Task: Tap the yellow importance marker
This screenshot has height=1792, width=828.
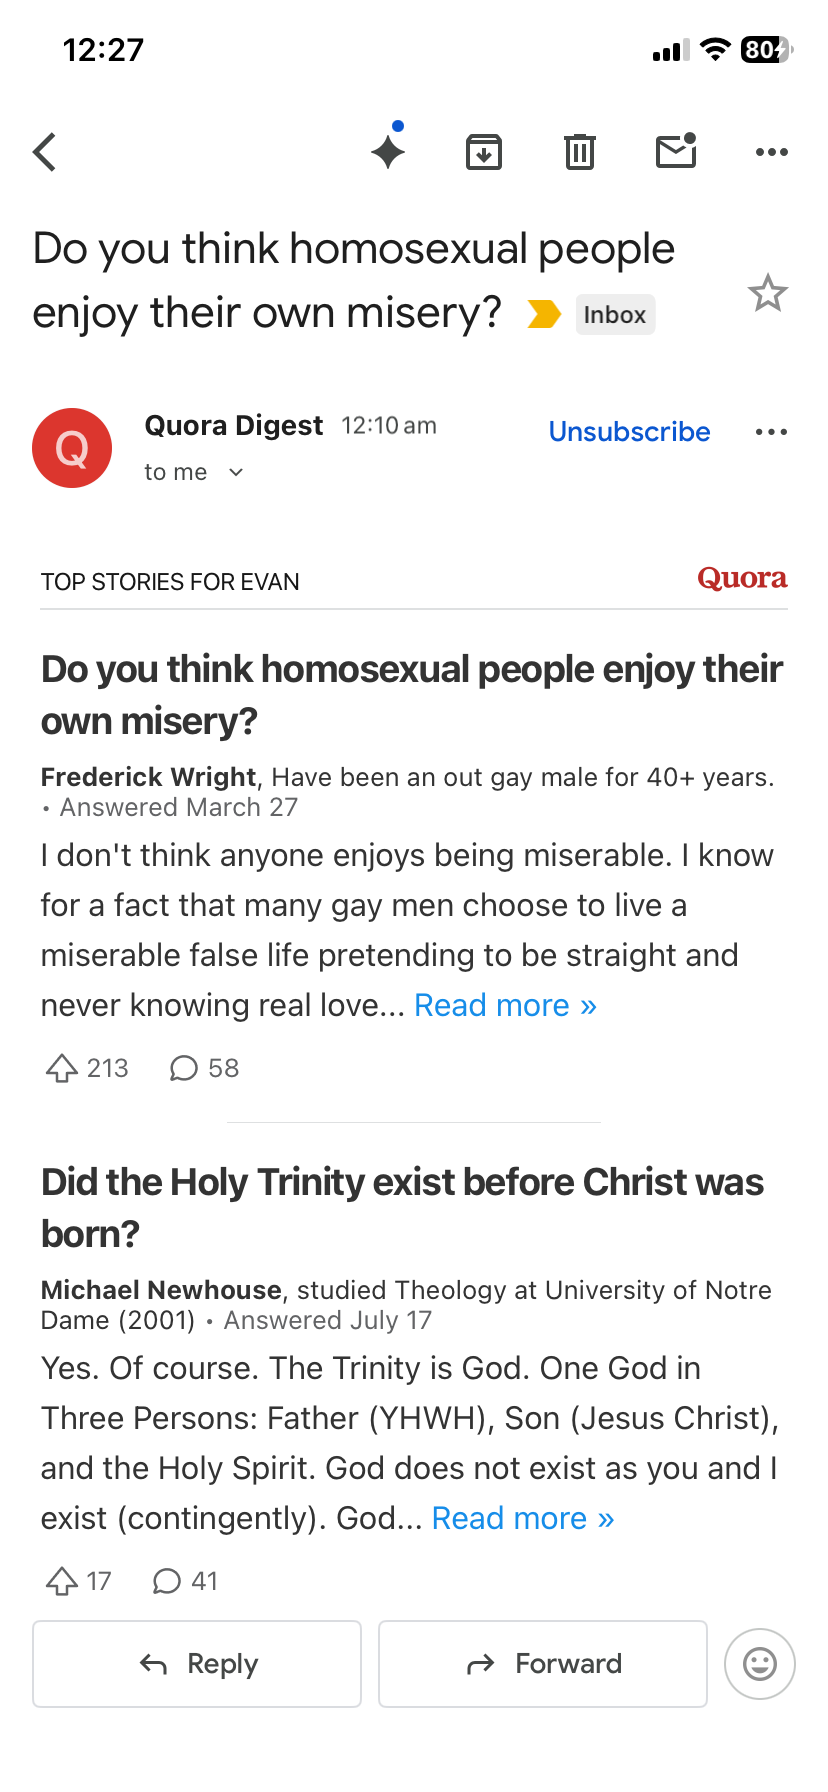Action: [544, 314]
